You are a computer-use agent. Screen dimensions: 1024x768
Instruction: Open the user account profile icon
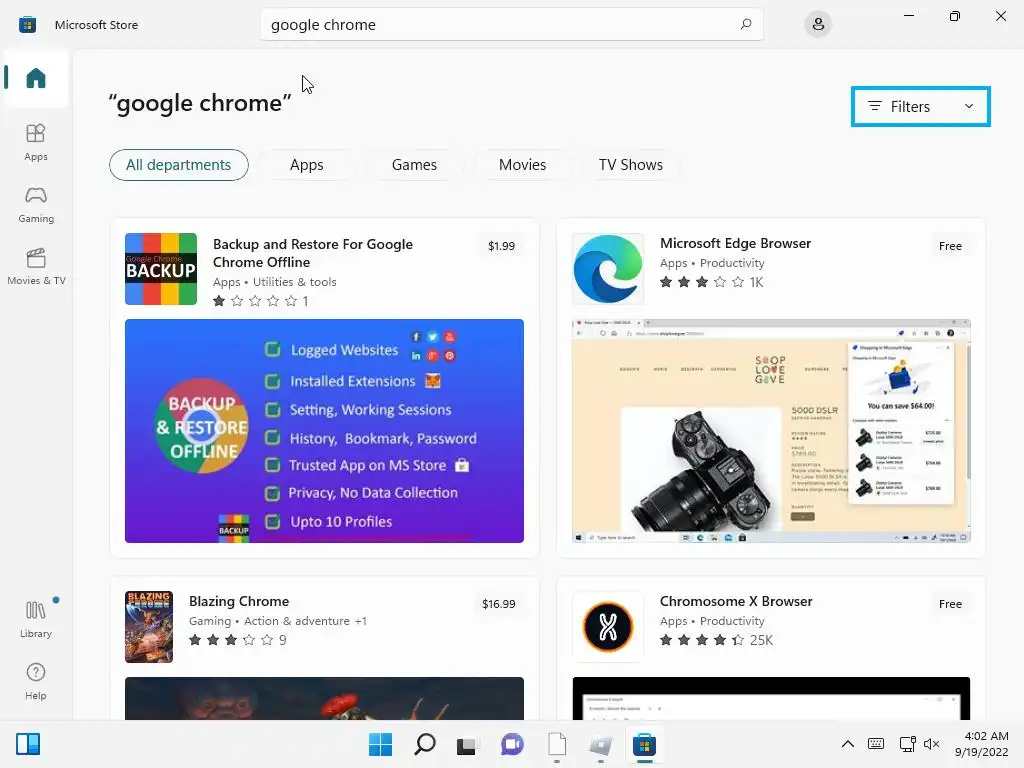coord(818,24)
